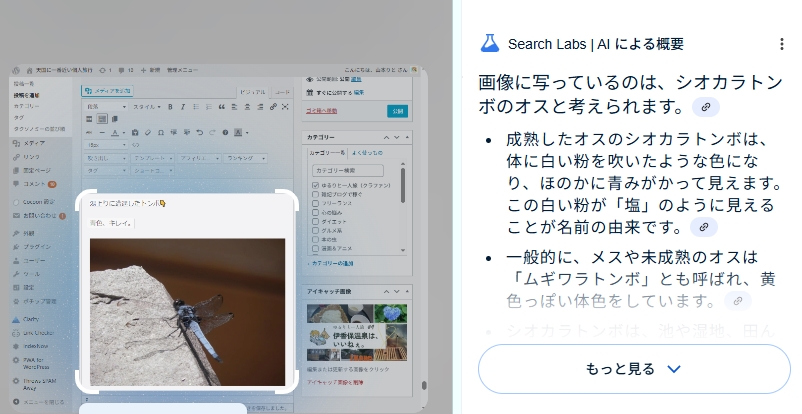This screenshot has width=802, height=414.
Task: Open the source link icon after the first summary sentence
Action: coord(706,107)
